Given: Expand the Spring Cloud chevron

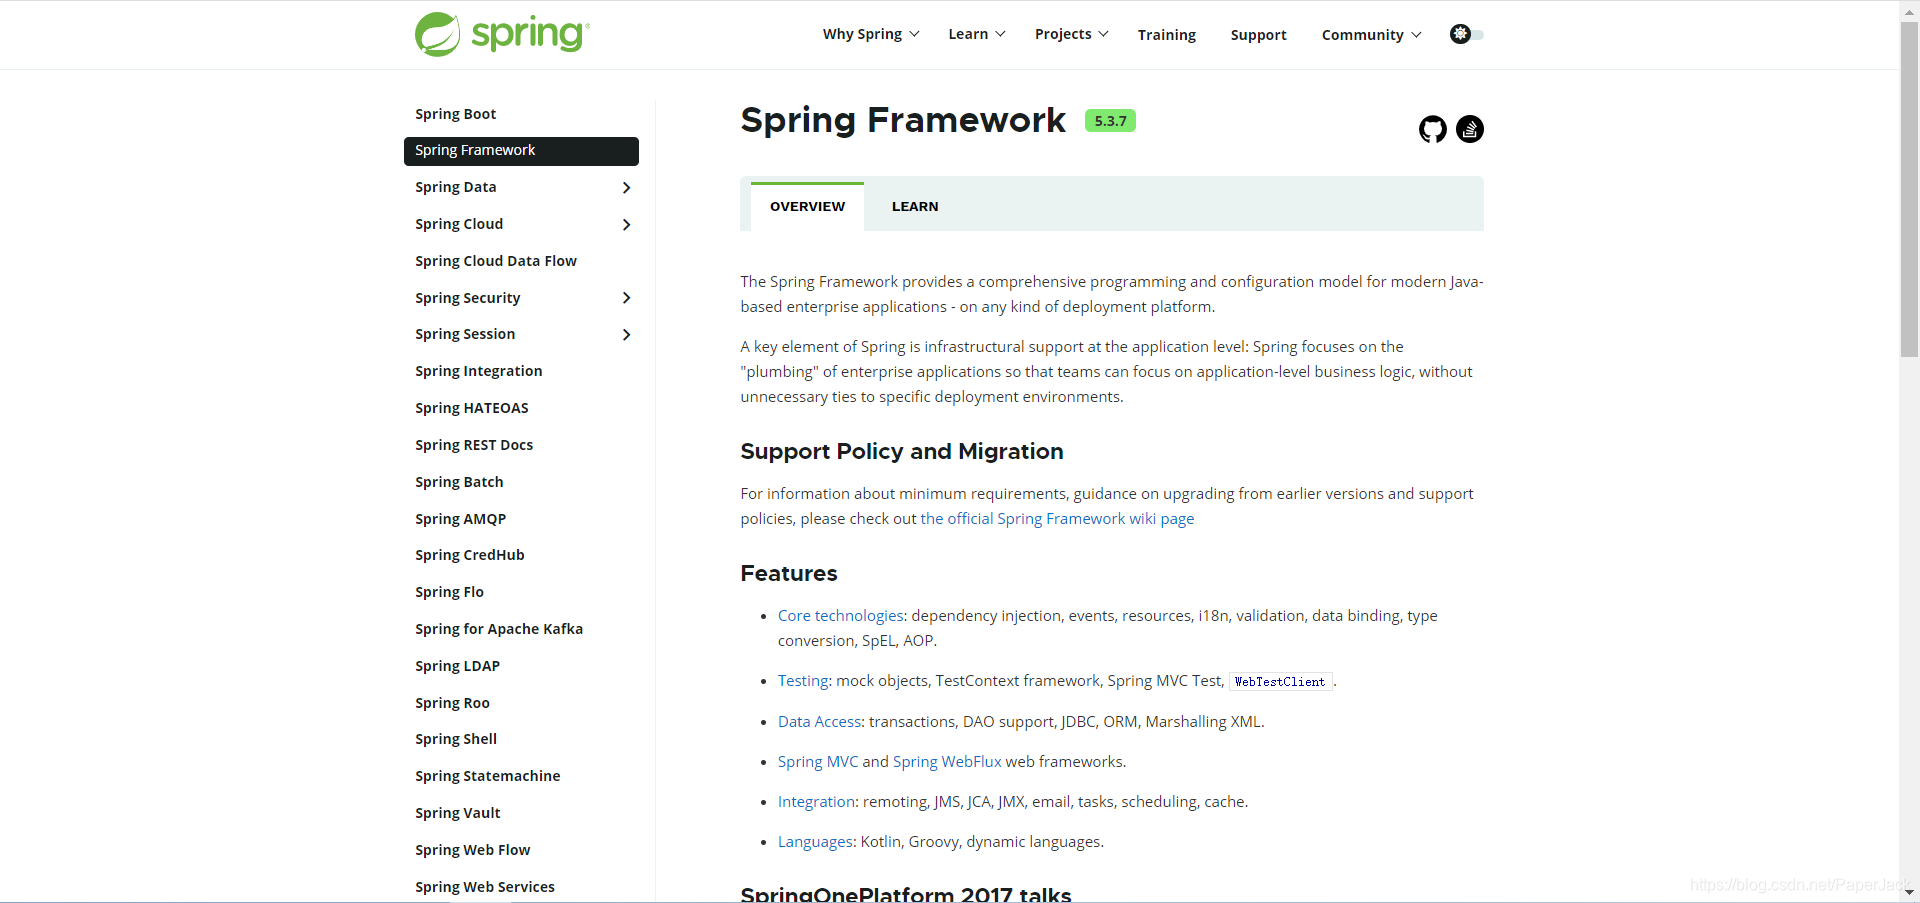Looking at the screenshot, I should [x=626, y=225].
